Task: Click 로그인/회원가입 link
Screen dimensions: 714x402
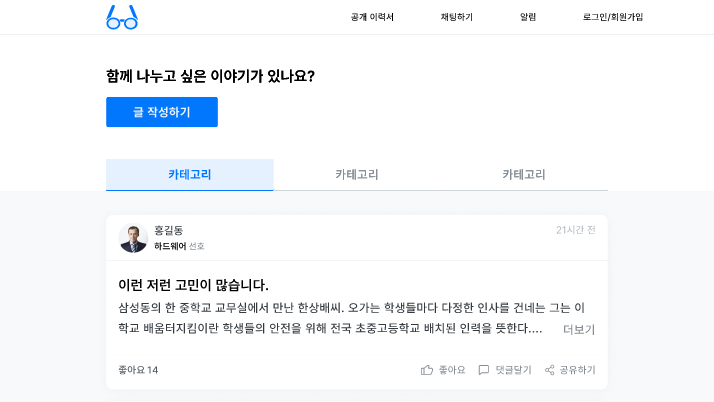Action: tap(613, 17)
